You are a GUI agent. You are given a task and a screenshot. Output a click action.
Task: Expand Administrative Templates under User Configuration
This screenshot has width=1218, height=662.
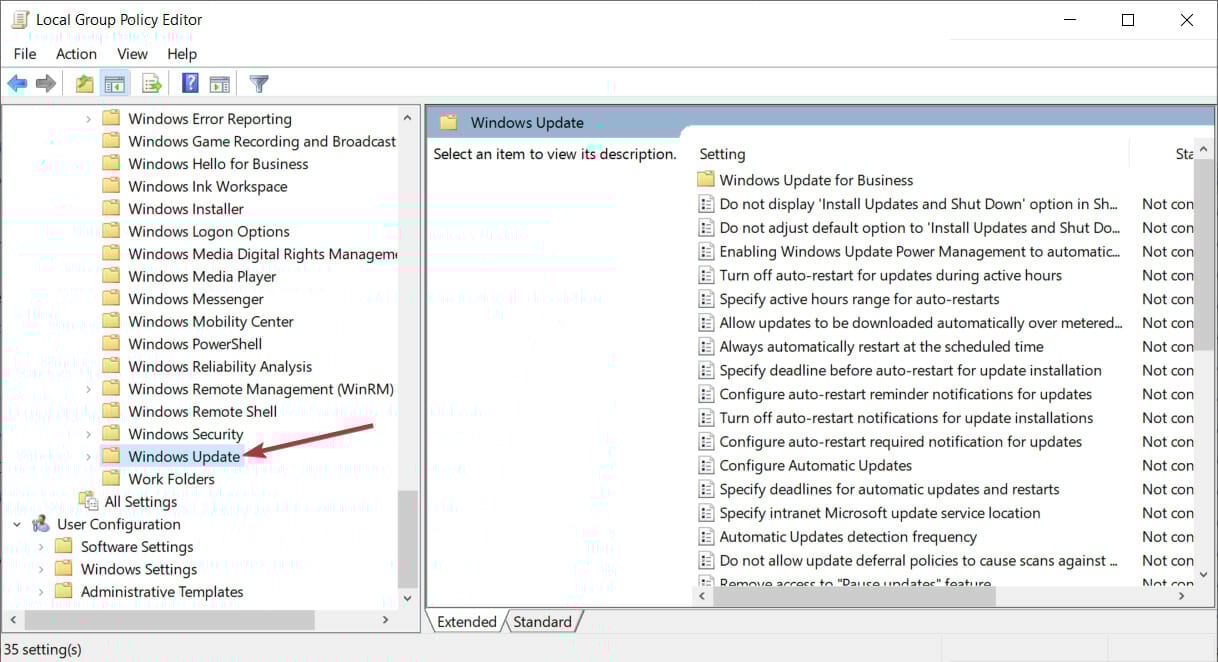(x=41, y=592)
